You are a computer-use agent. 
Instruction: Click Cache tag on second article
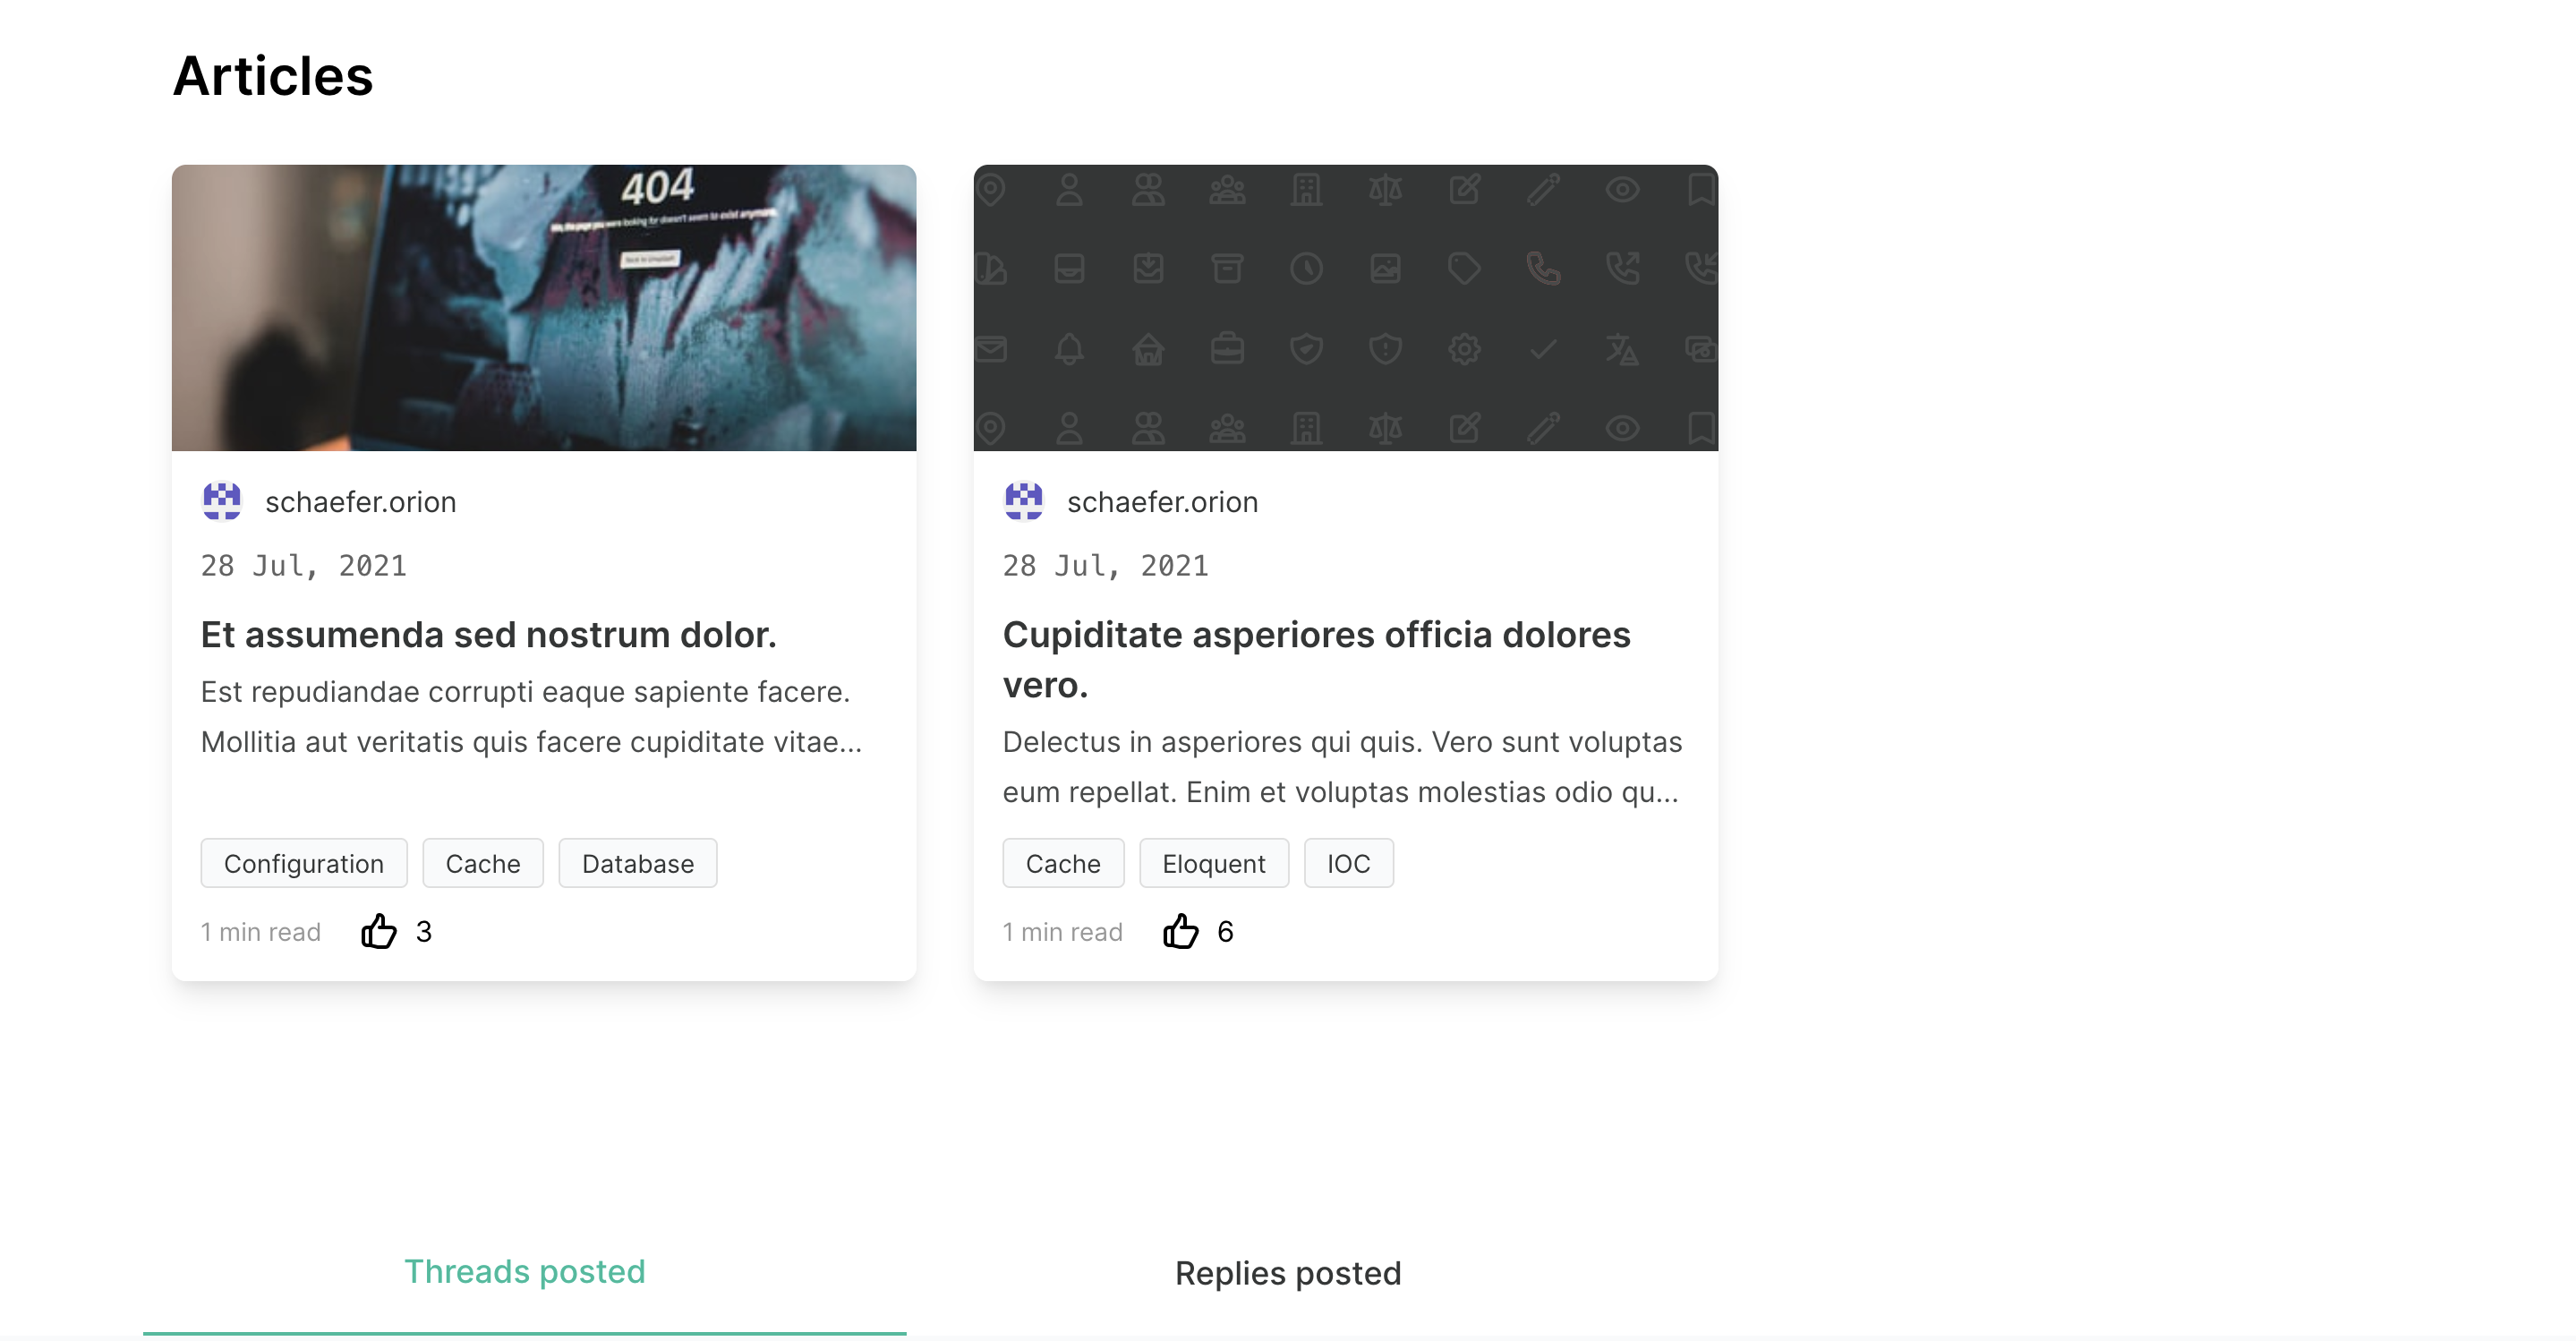coord(1062,863)
